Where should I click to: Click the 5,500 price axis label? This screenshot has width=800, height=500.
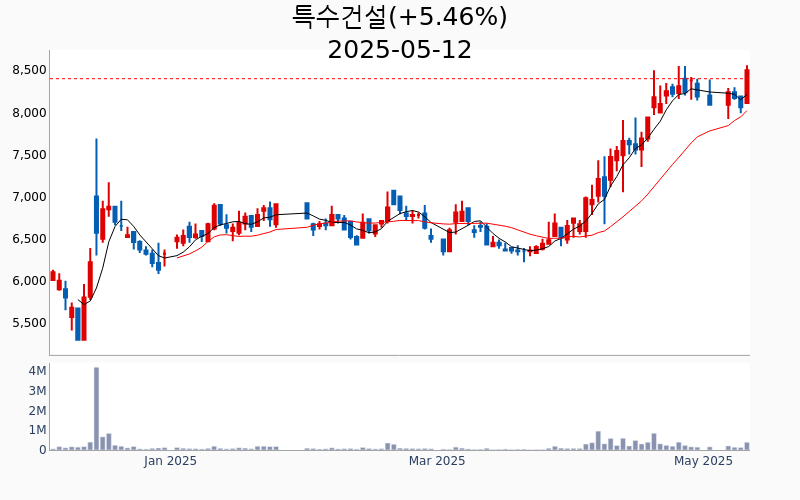(29, 323)
